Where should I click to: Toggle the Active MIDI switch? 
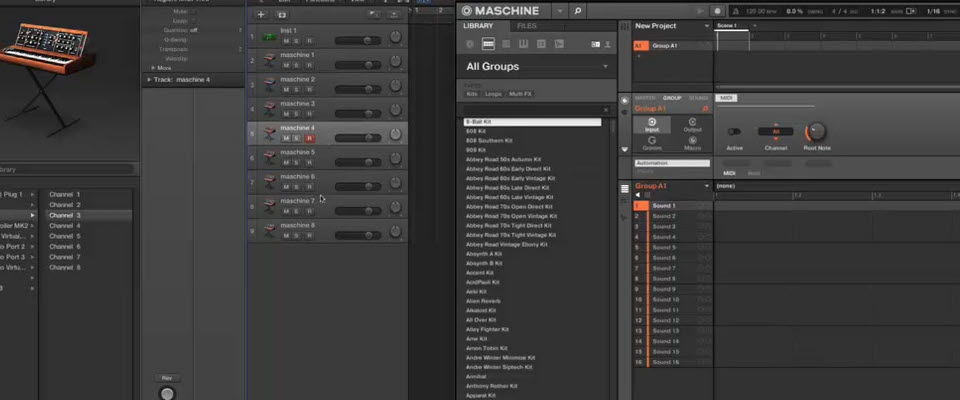tap(733, 132)
